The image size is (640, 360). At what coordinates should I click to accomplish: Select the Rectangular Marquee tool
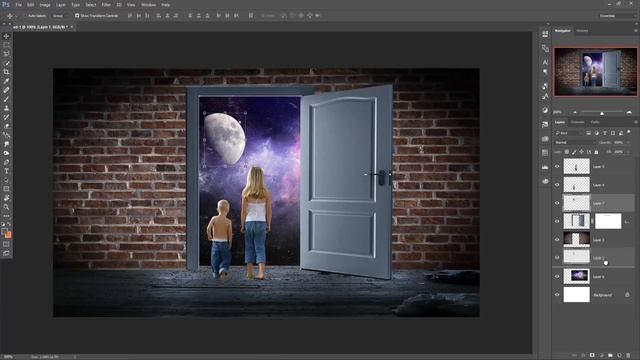[x=6, y=45]
